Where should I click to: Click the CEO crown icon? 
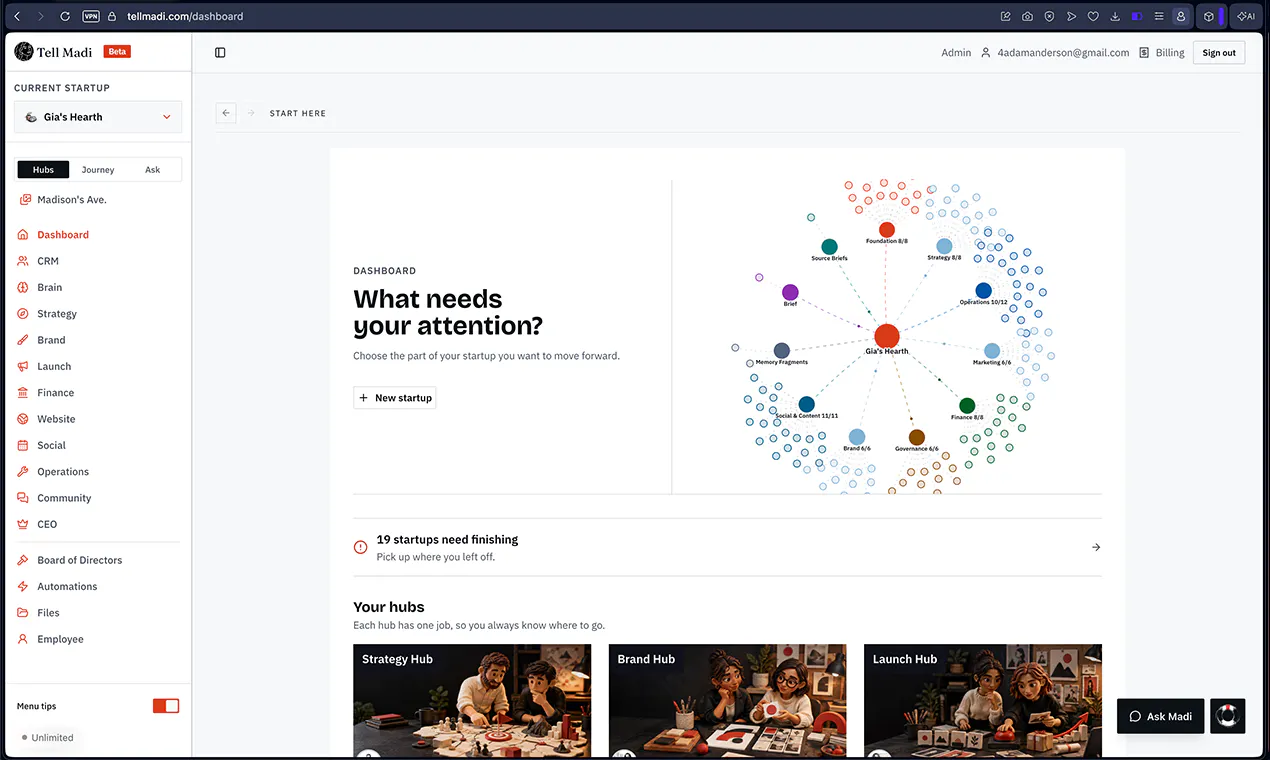(24, 524)
